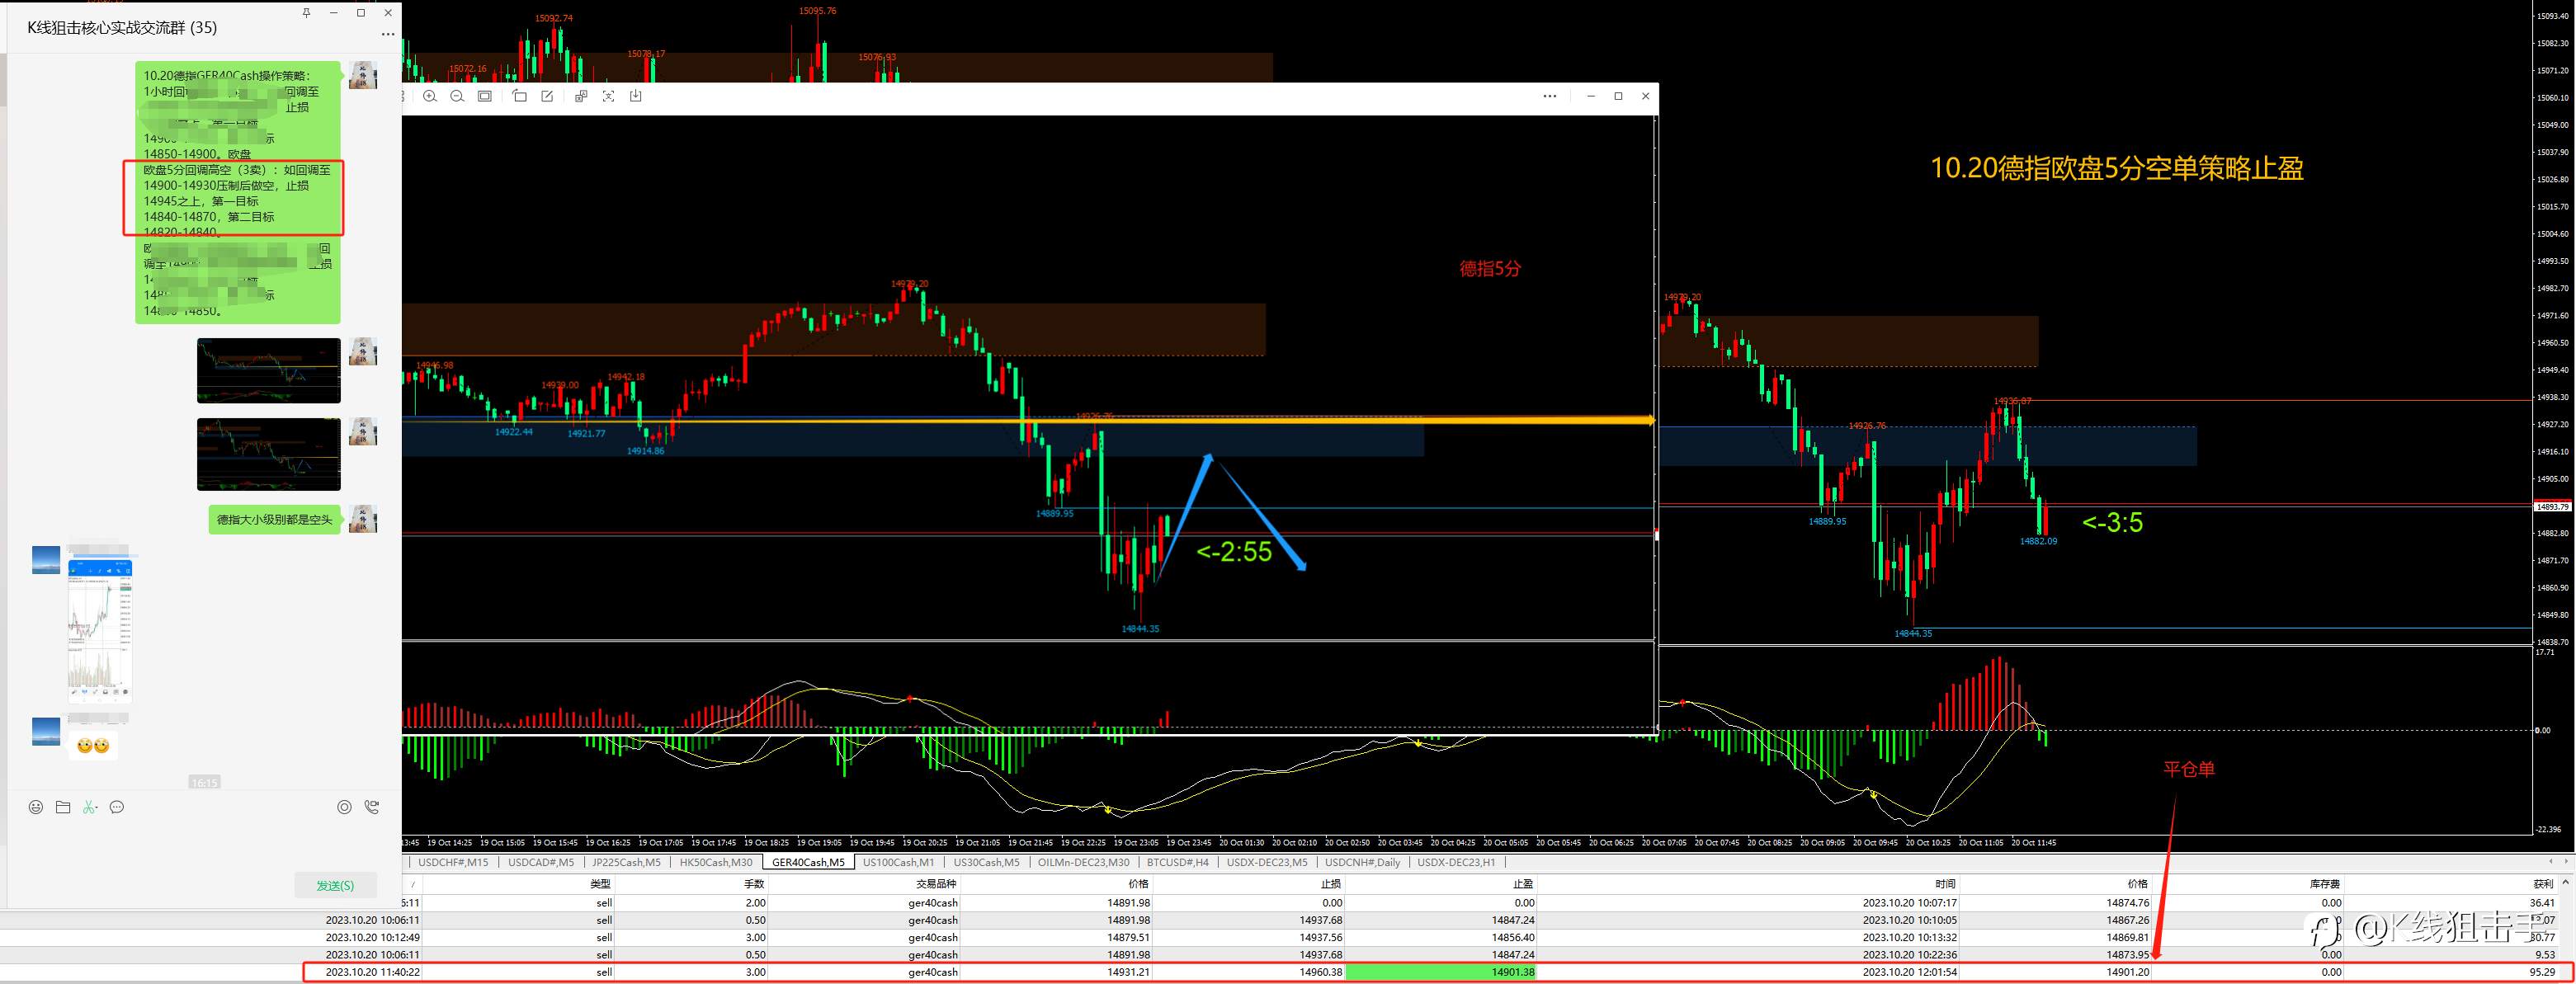Click close time 2023.10.20 12:01:54
Screen dimensions: 2576x984
click(1909, 972)
